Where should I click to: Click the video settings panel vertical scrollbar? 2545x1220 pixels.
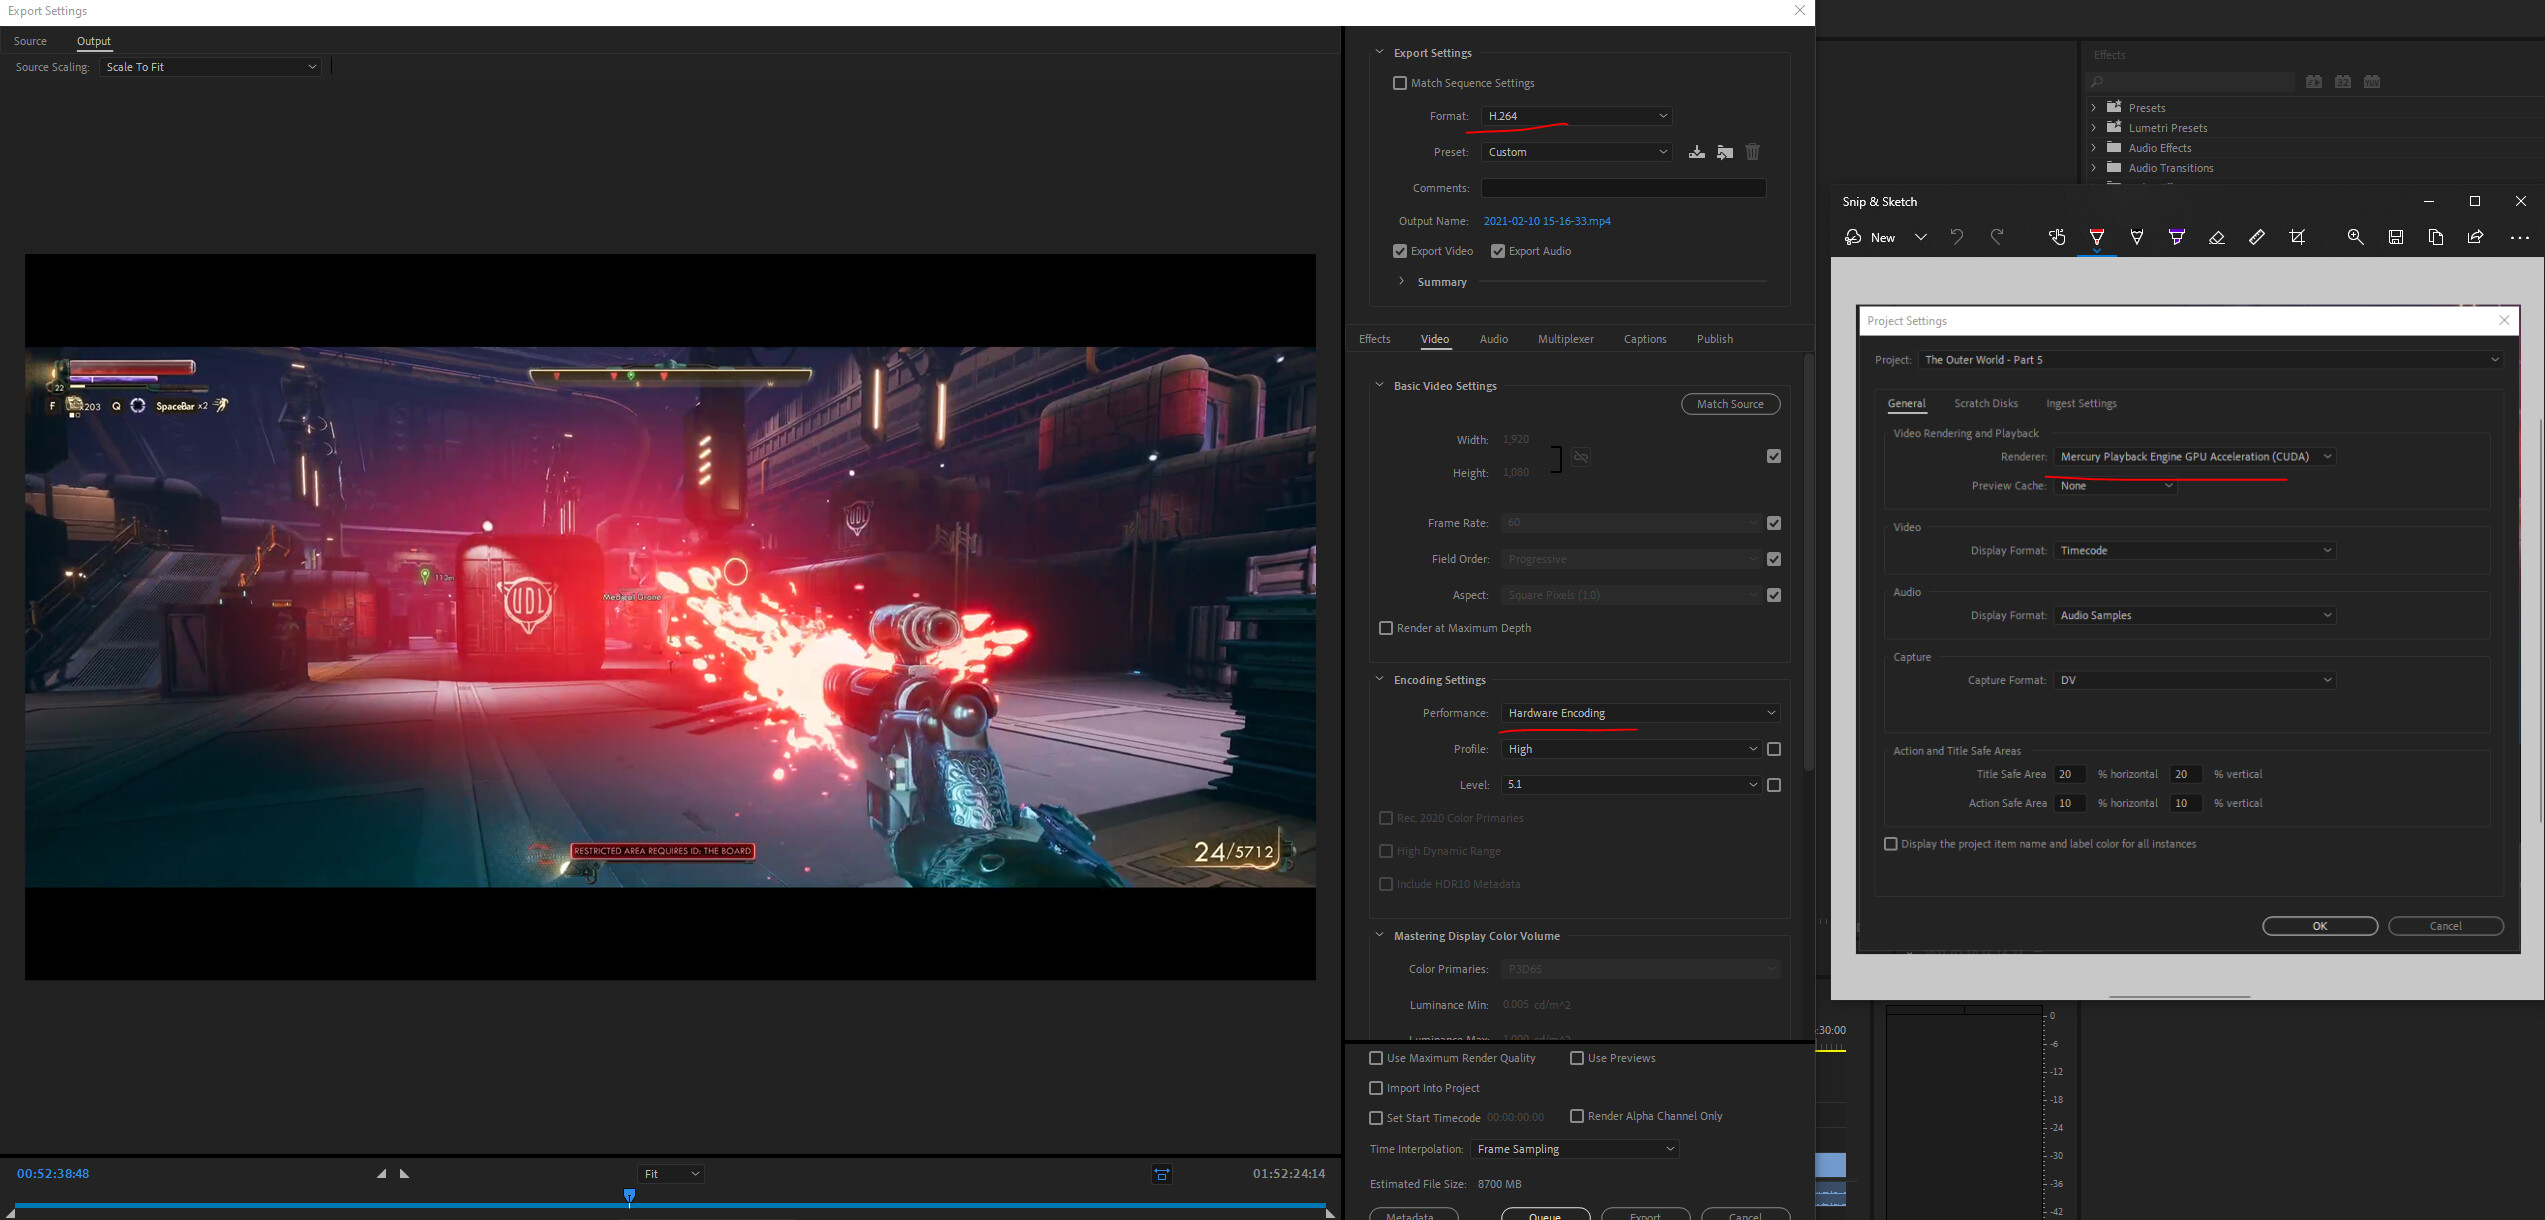pyautogui.click(x=1808, y=560)
